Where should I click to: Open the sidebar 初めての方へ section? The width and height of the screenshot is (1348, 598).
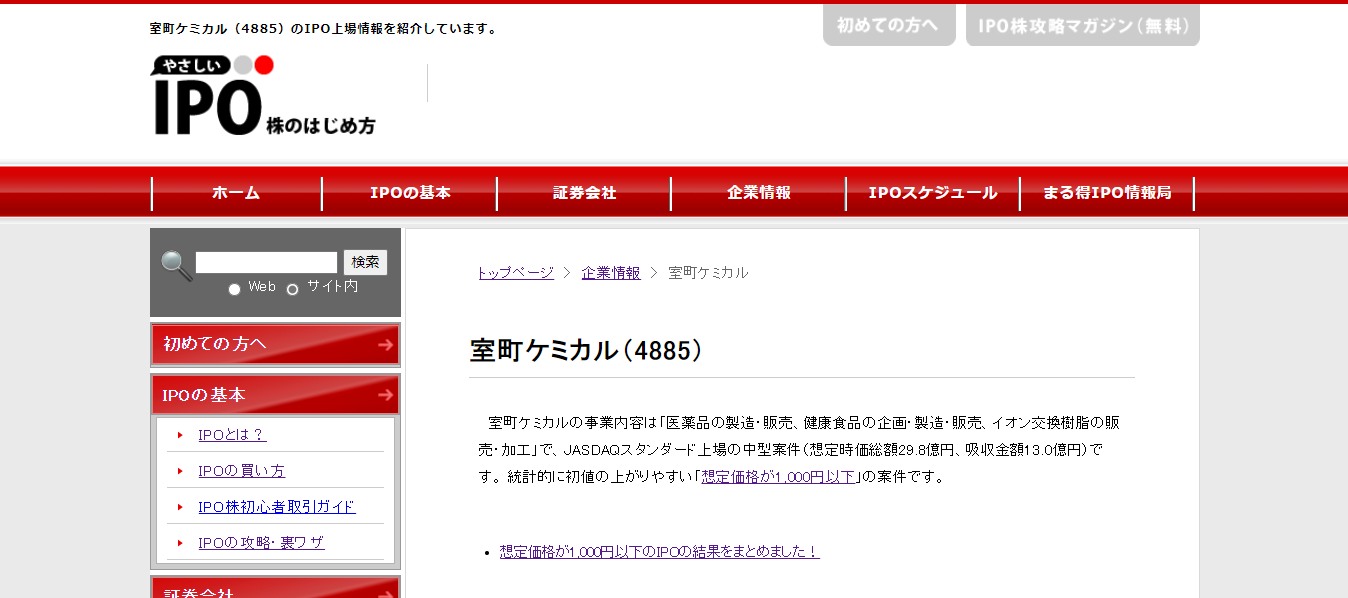tap(275, 344)
